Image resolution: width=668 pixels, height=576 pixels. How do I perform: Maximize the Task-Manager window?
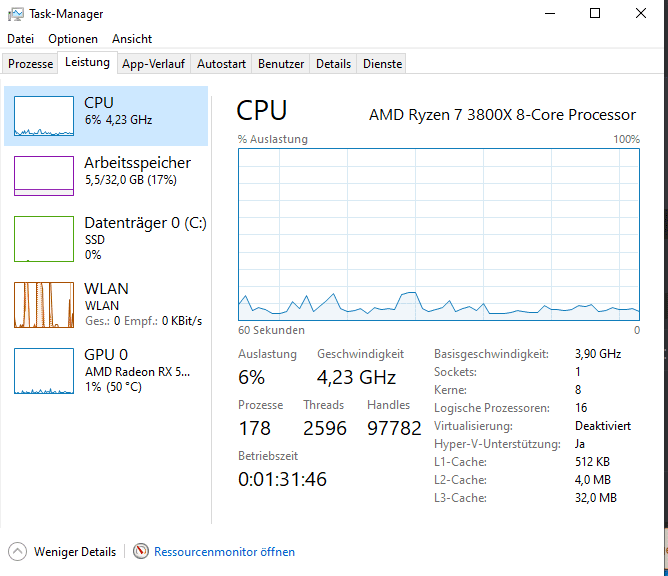(595, 14)
